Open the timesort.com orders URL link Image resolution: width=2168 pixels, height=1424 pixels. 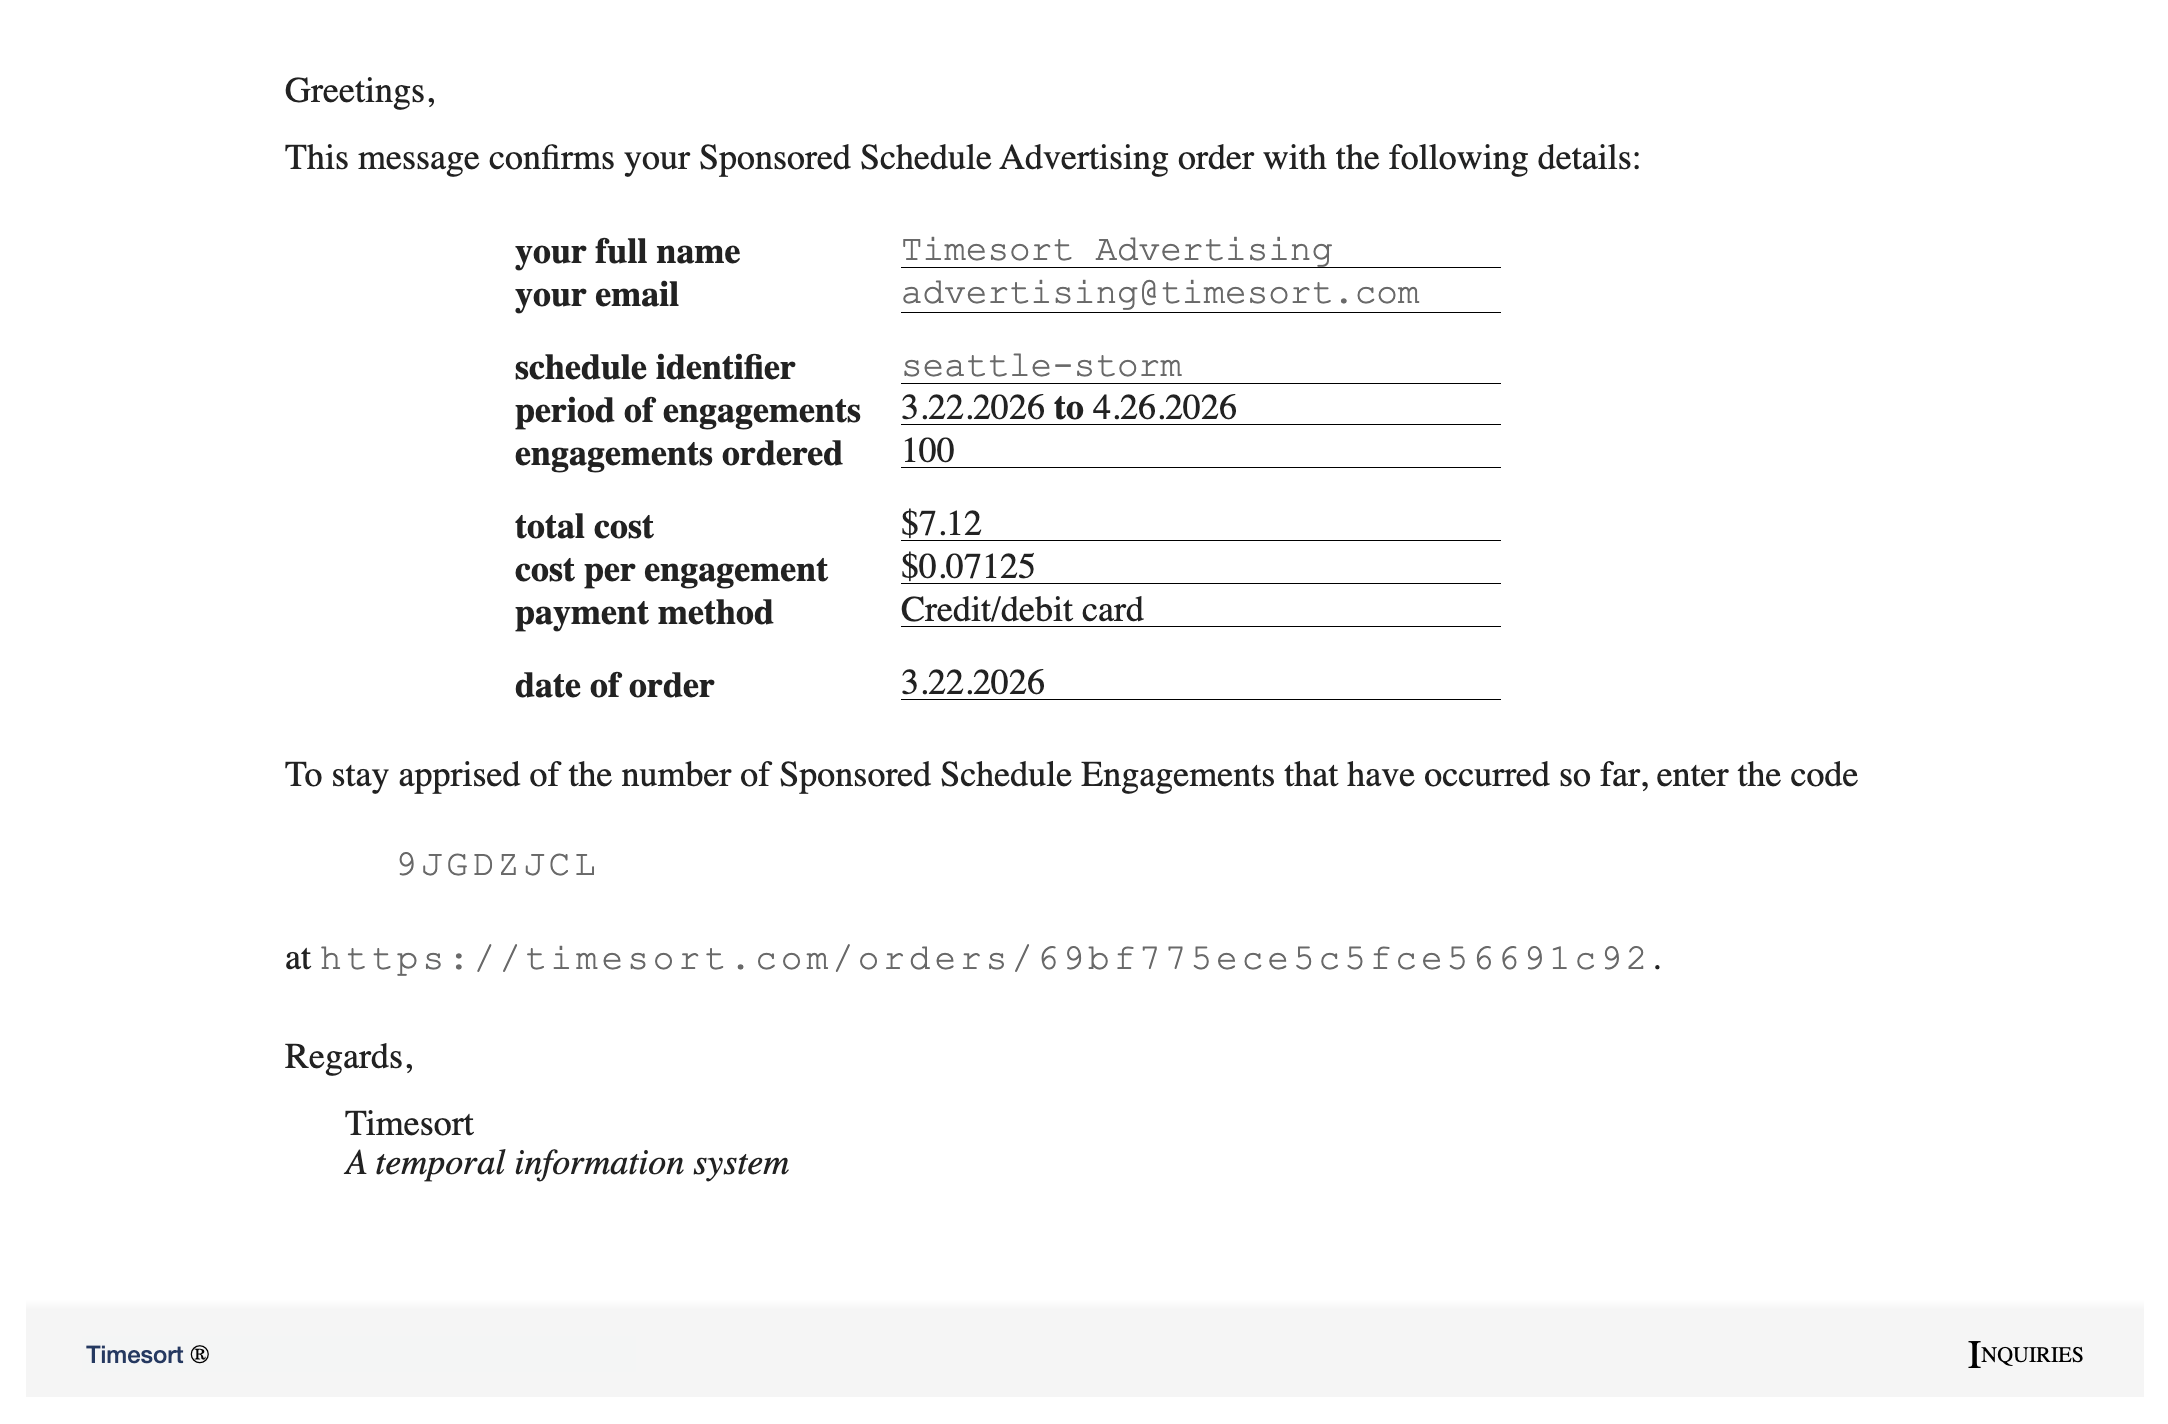pyautogui.click(x=983, y=959)
